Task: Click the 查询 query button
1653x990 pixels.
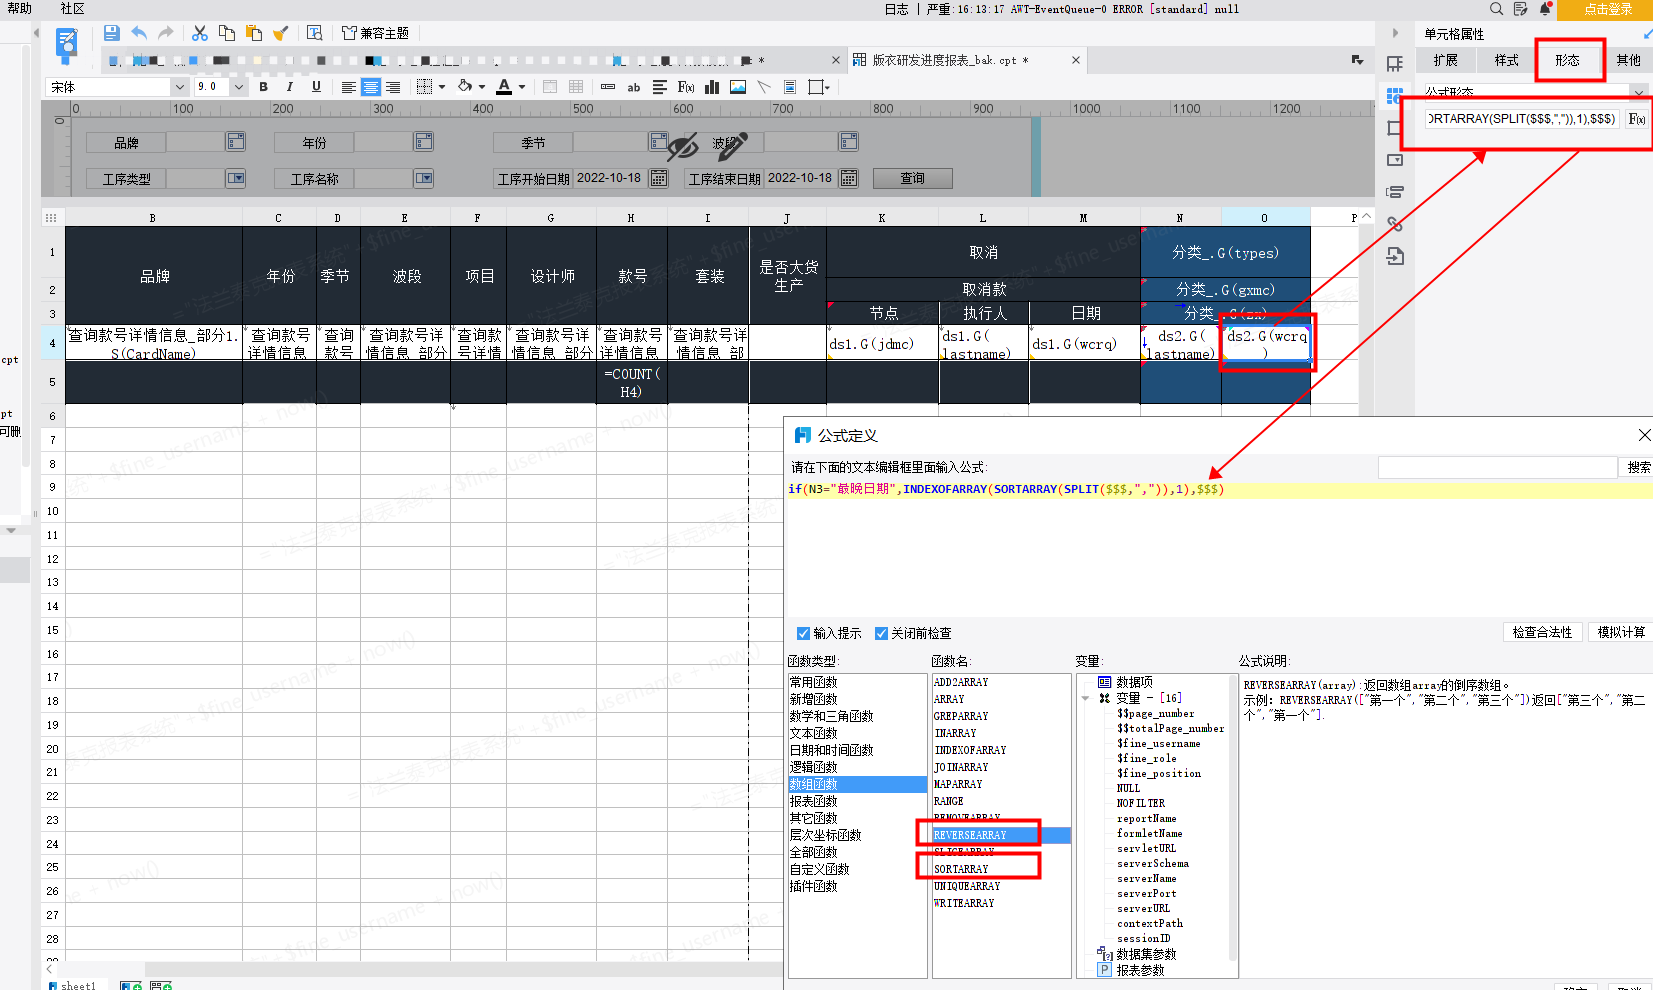Action: tap(912, 178)
